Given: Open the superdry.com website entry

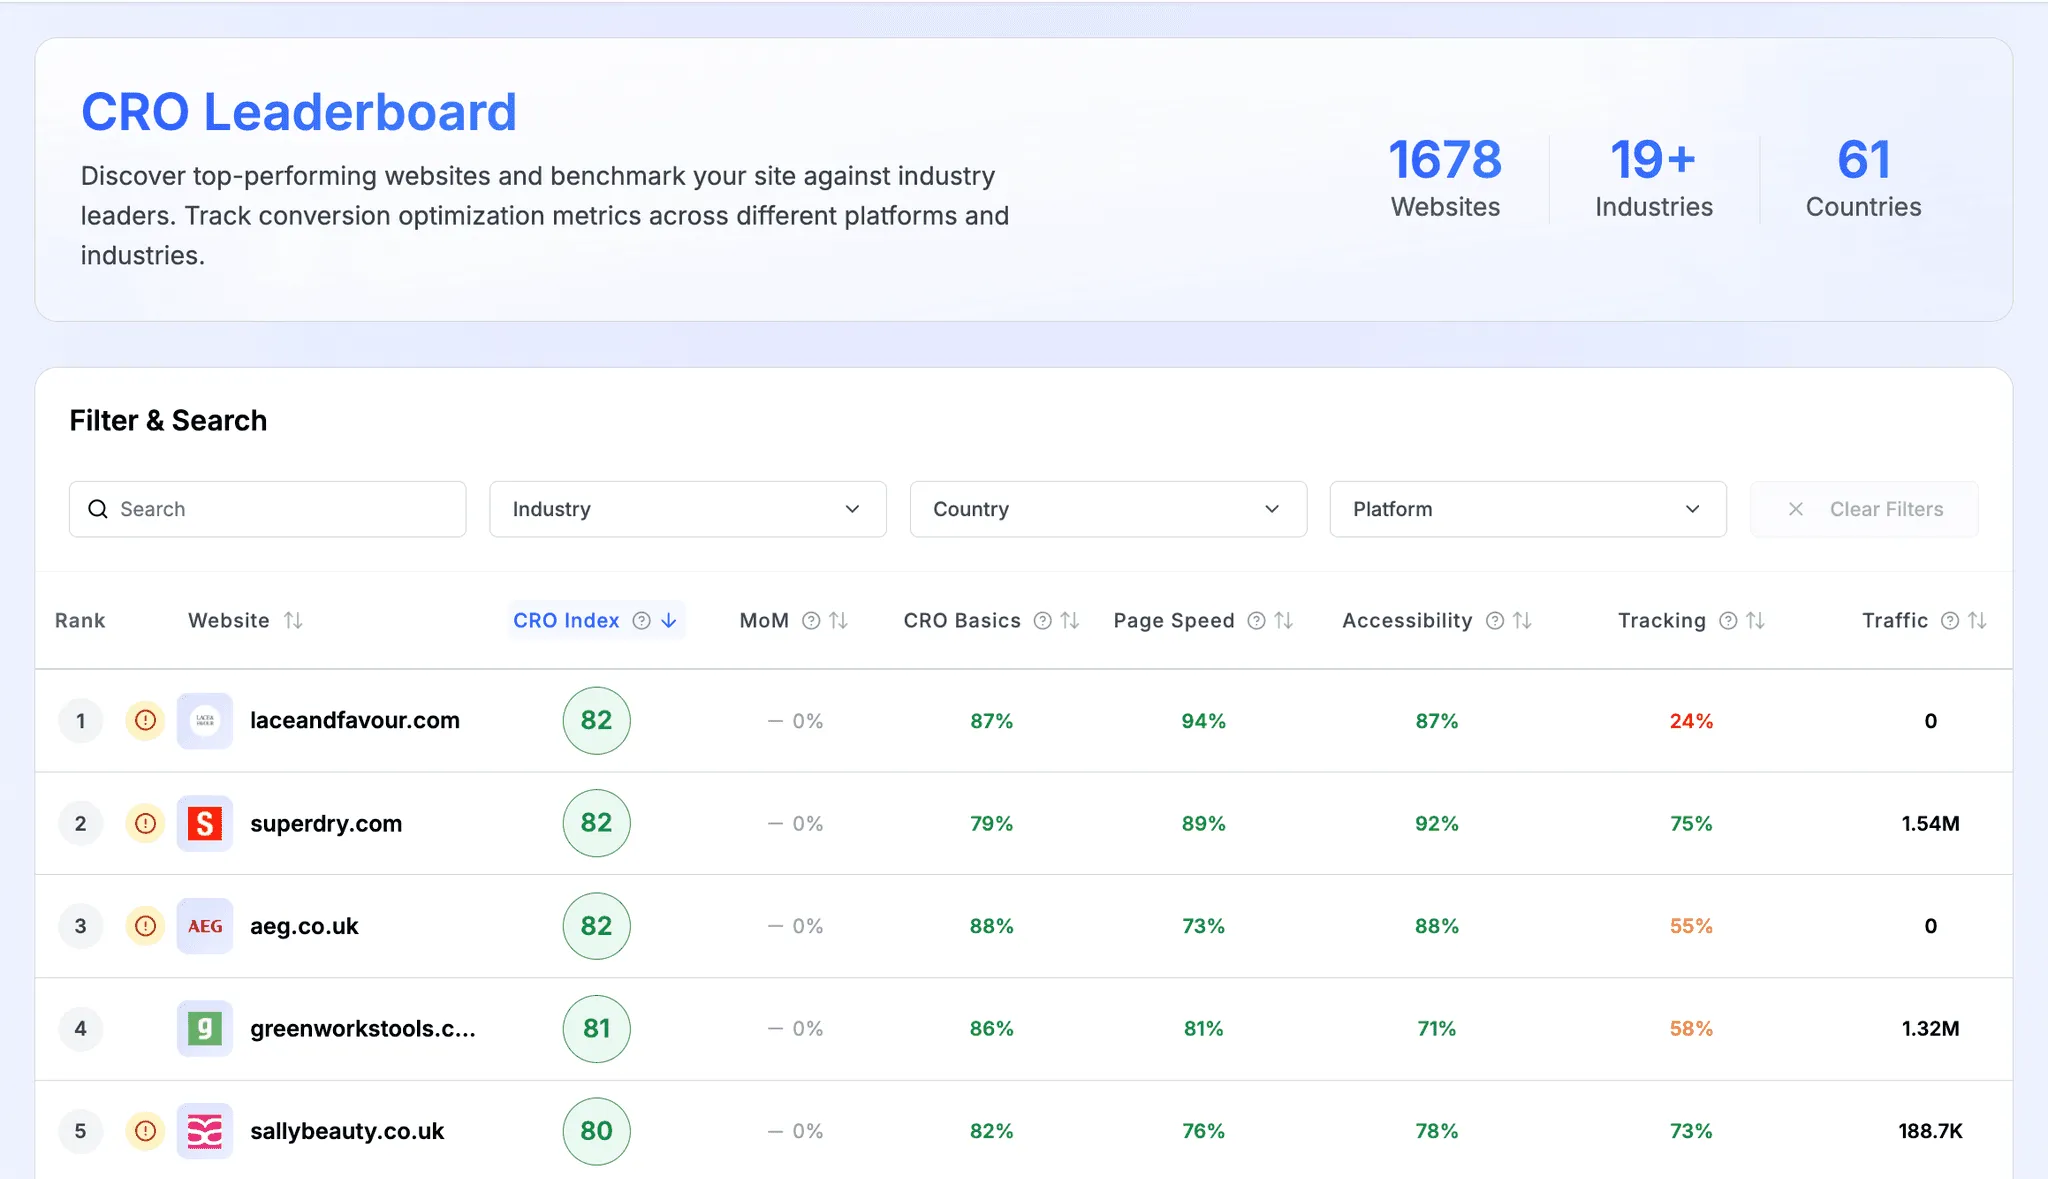Looking at the screenshot, I should 326,823.
